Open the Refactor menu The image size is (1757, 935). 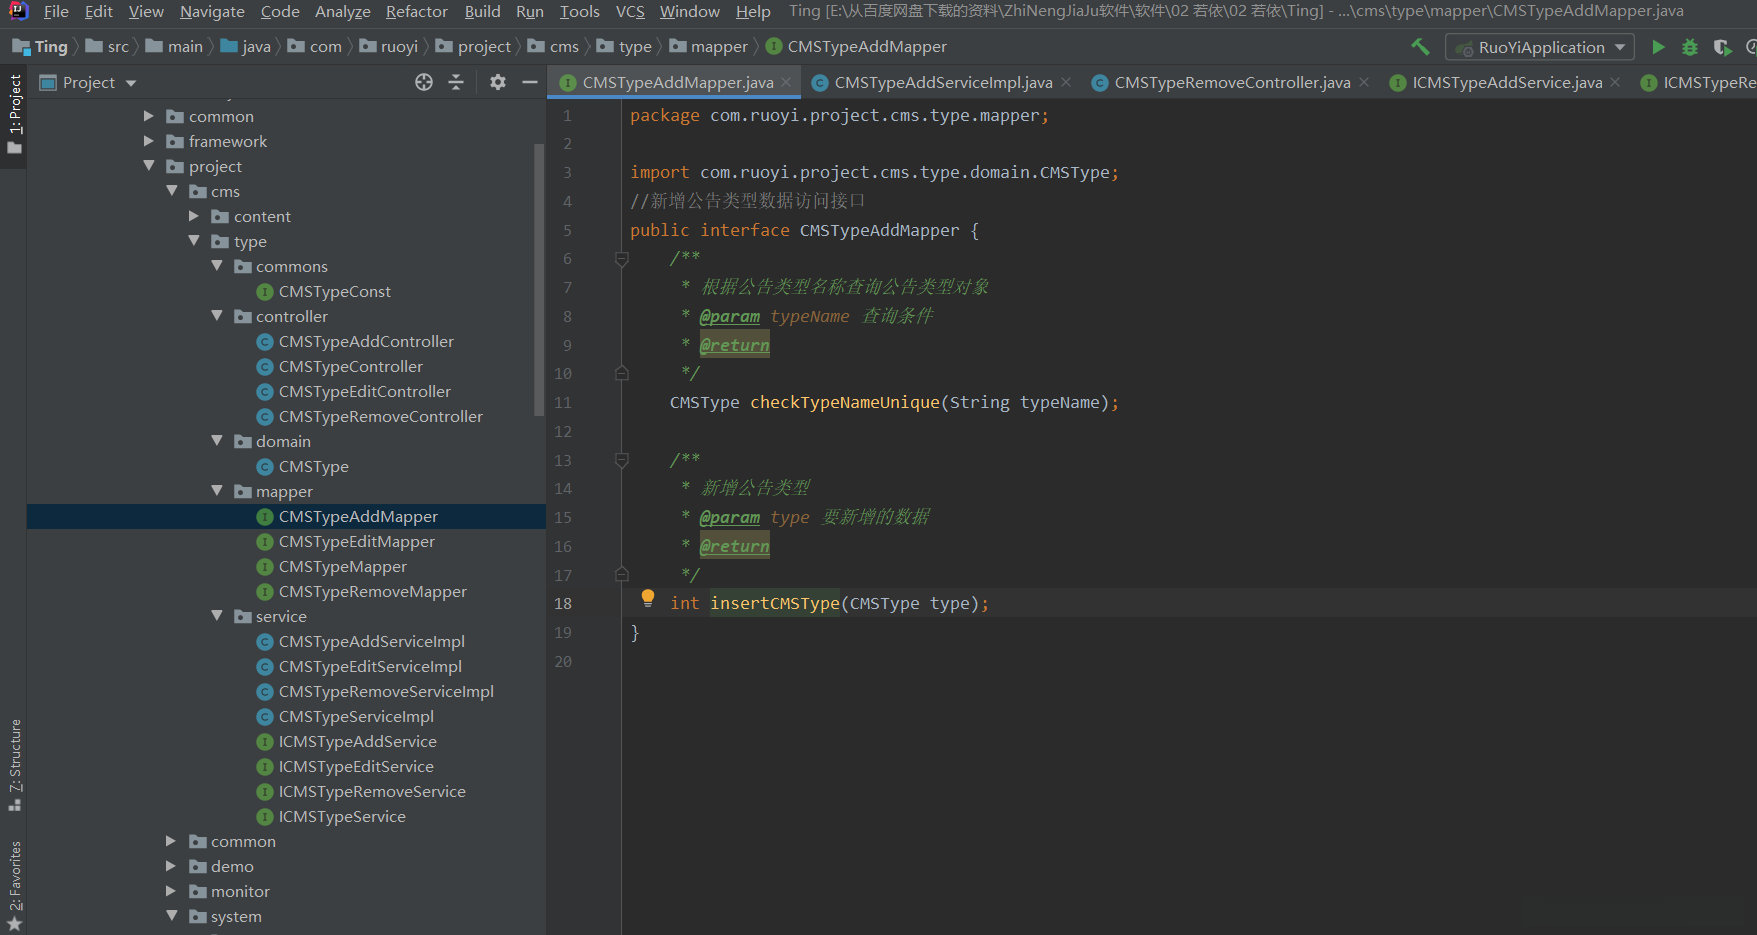(x=416, y=12)
